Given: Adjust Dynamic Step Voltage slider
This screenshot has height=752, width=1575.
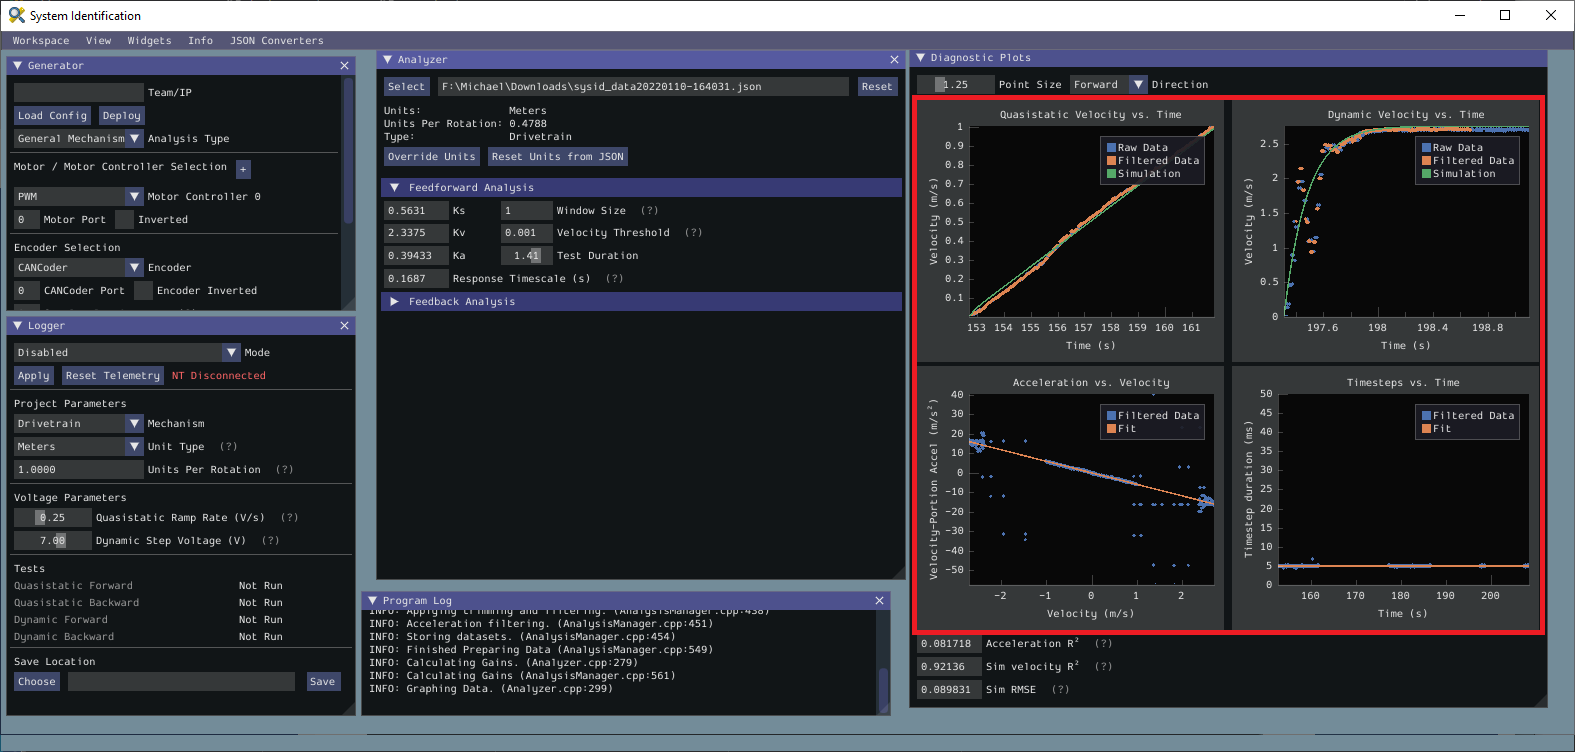Looking at the screenshot, I should click(53, 541).
